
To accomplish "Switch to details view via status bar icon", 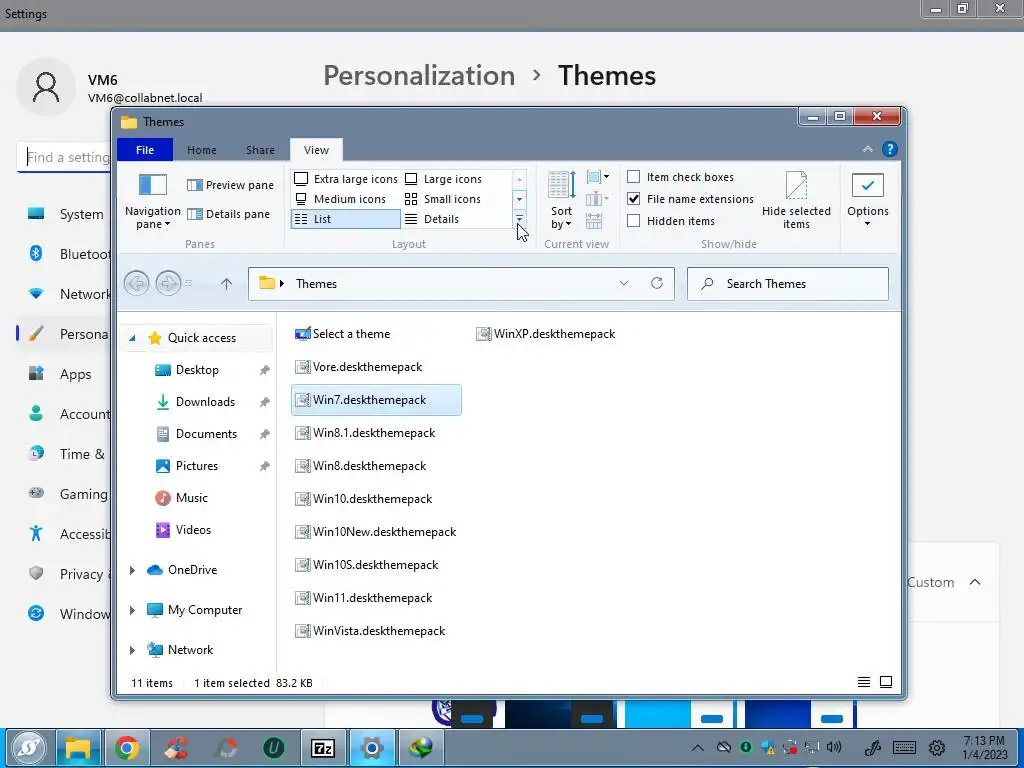I will (863, 682).
